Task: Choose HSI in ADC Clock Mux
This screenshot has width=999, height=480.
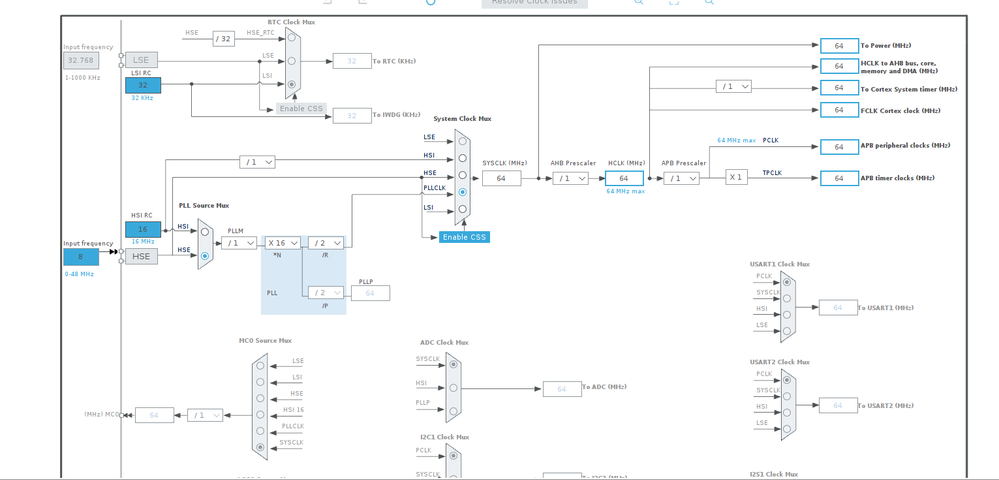Action: point(453,388)
